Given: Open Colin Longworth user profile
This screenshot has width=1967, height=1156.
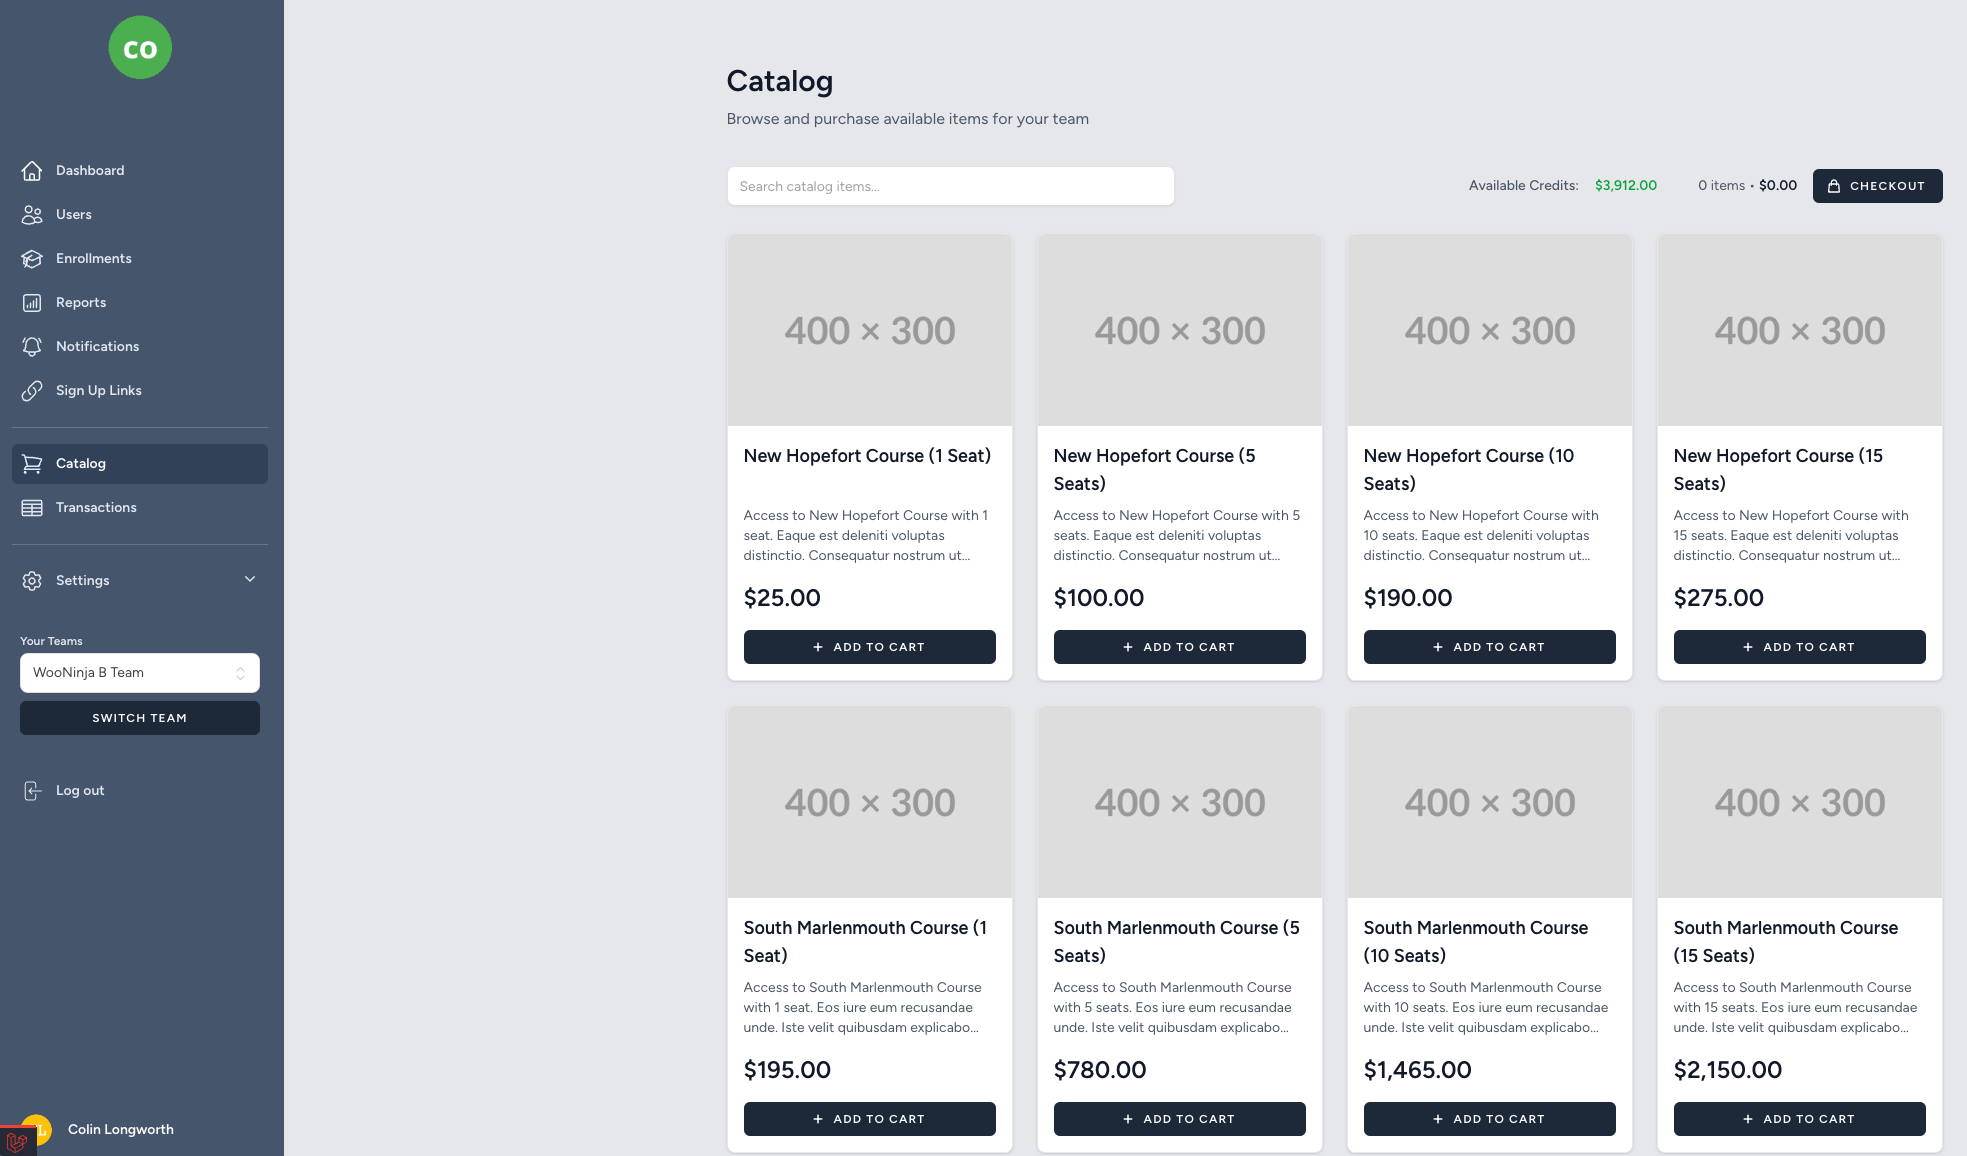Looking at the screenshot, I should pyautogui.click(x=120, y=1130).
